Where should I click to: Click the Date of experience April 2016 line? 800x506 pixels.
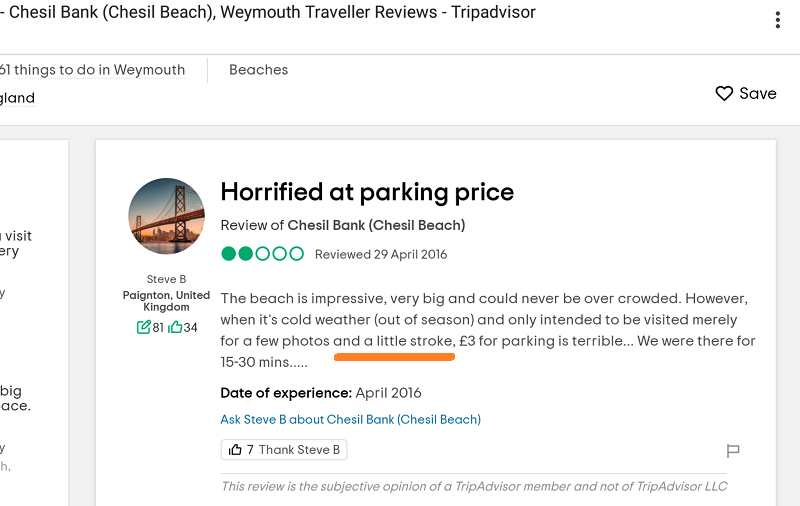[321, 393]
